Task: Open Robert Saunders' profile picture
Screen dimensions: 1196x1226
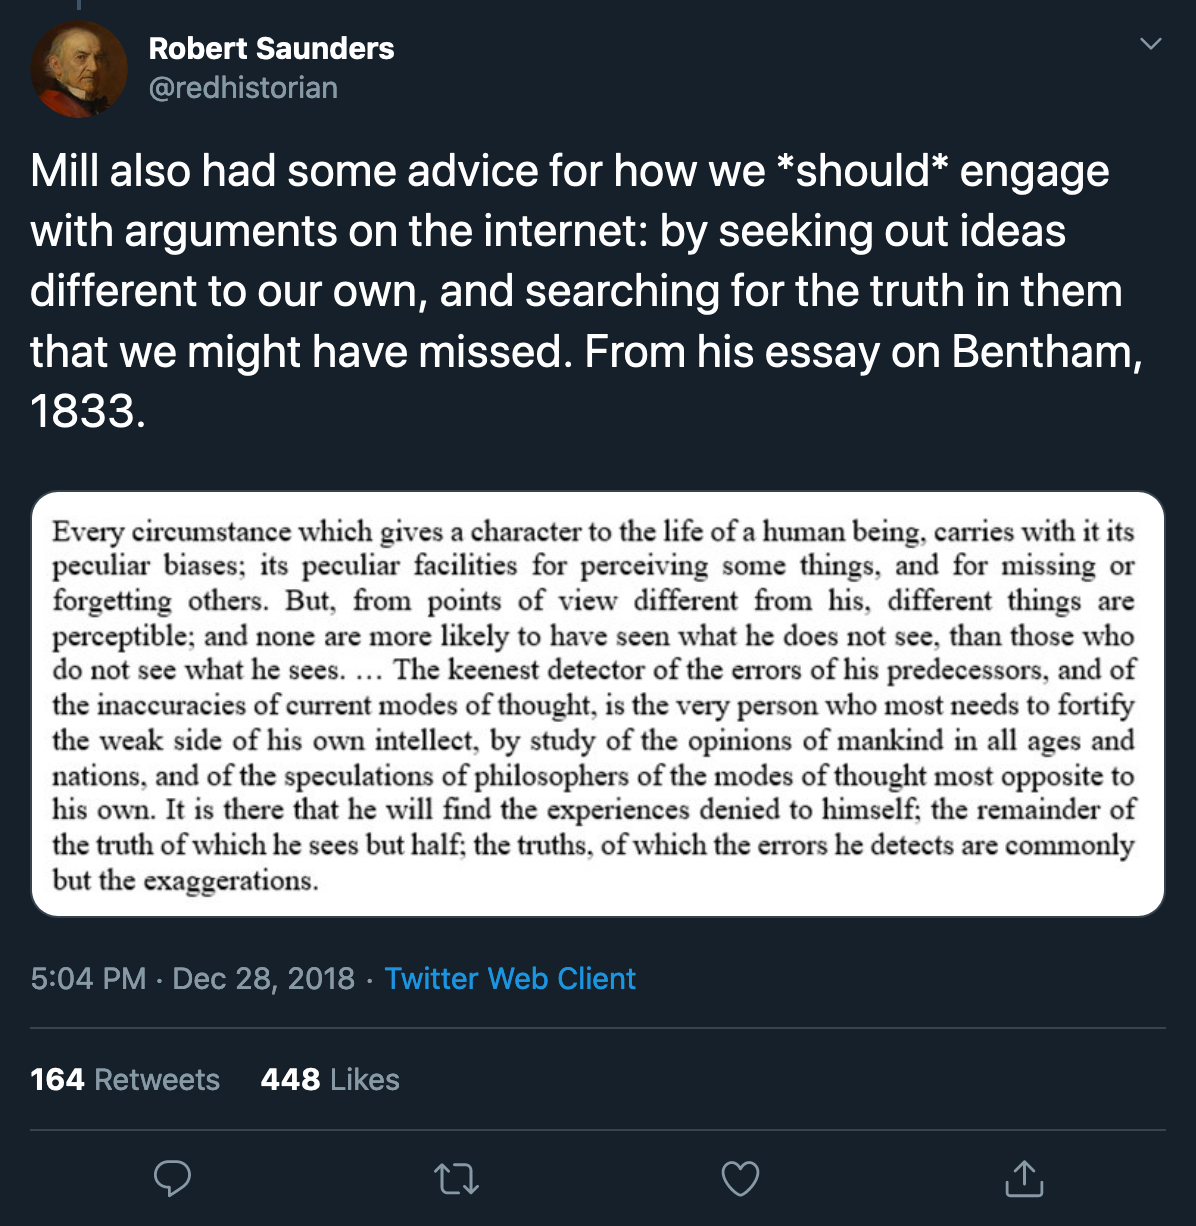Action: click(79, 70)
